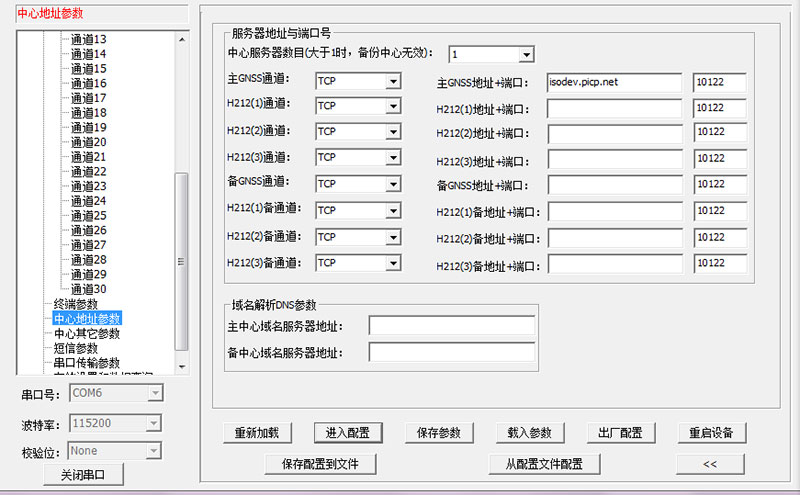Screen dimensions: 800x495
Task: Collapse panel with the << button
Action: click(x=710, y=464)
